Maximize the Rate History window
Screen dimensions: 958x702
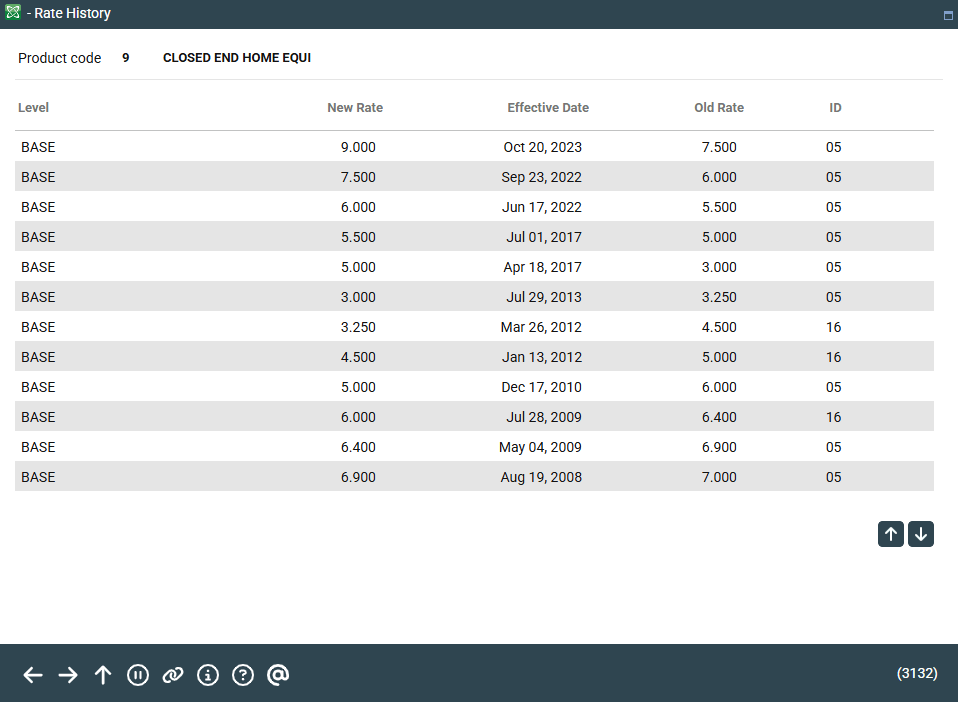pos(947,15)
